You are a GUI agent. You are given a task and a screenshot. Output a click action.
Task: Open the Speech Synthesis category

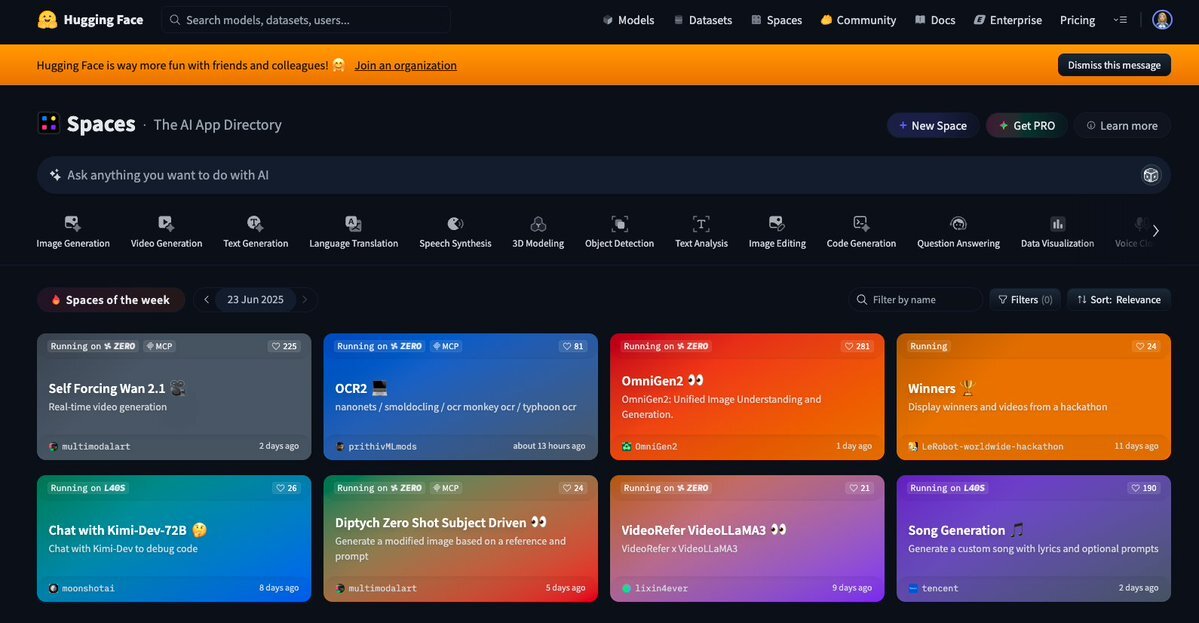455,232
